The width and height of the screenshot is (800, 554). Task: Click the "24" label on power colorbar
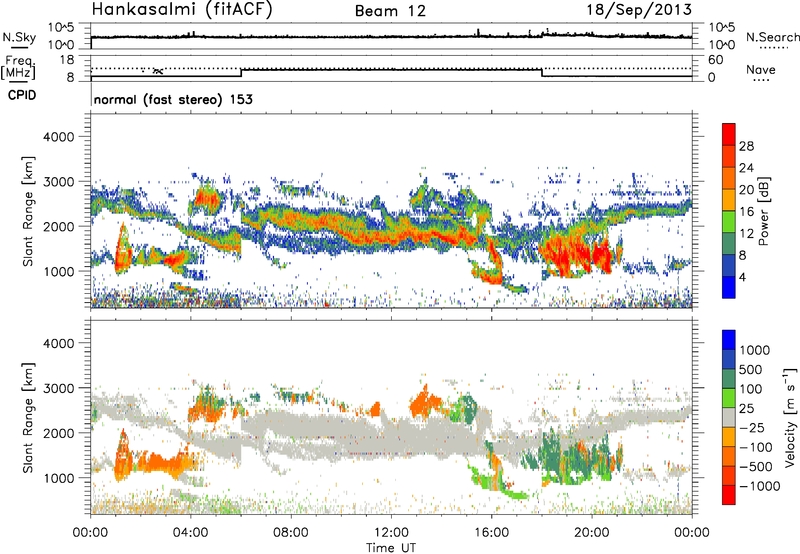point(746,168)
